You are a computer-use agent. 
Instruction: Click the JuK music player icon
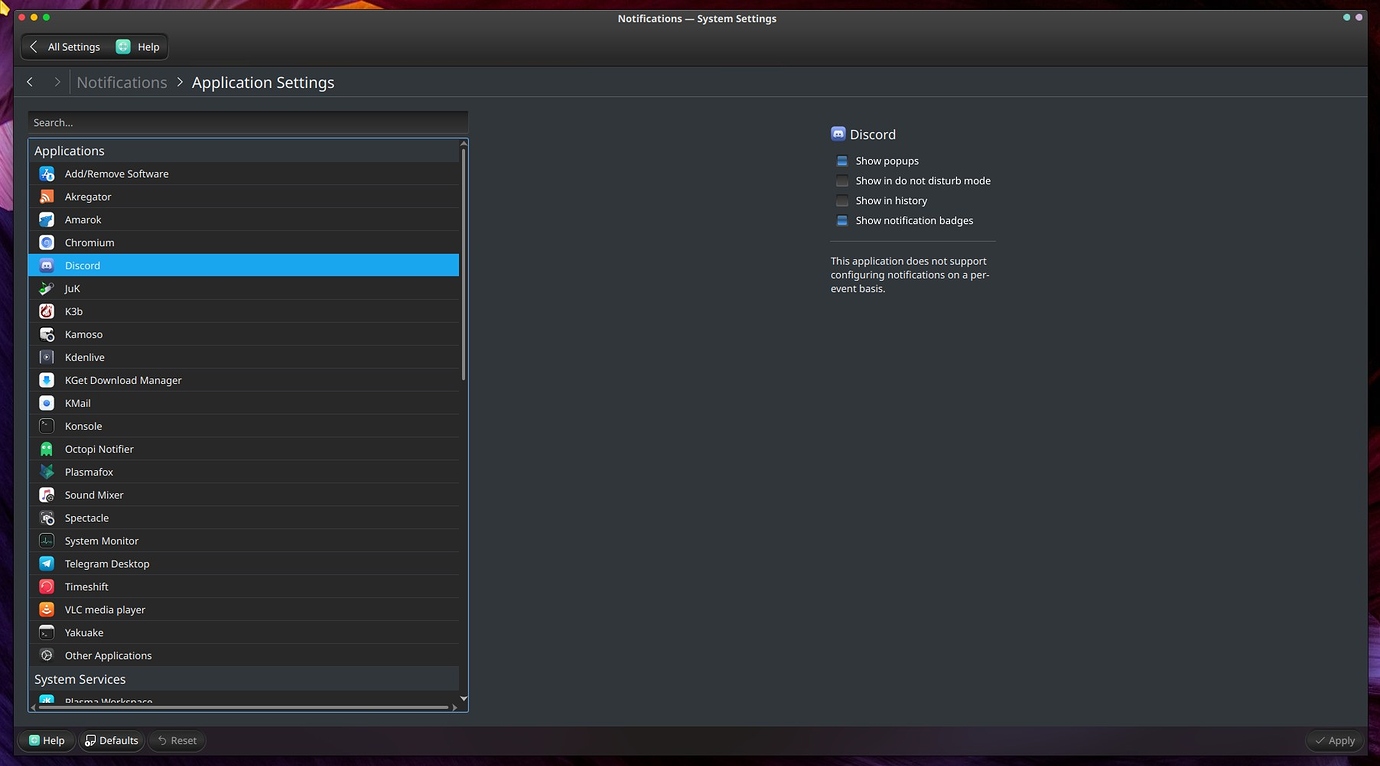tap(46, 289)
